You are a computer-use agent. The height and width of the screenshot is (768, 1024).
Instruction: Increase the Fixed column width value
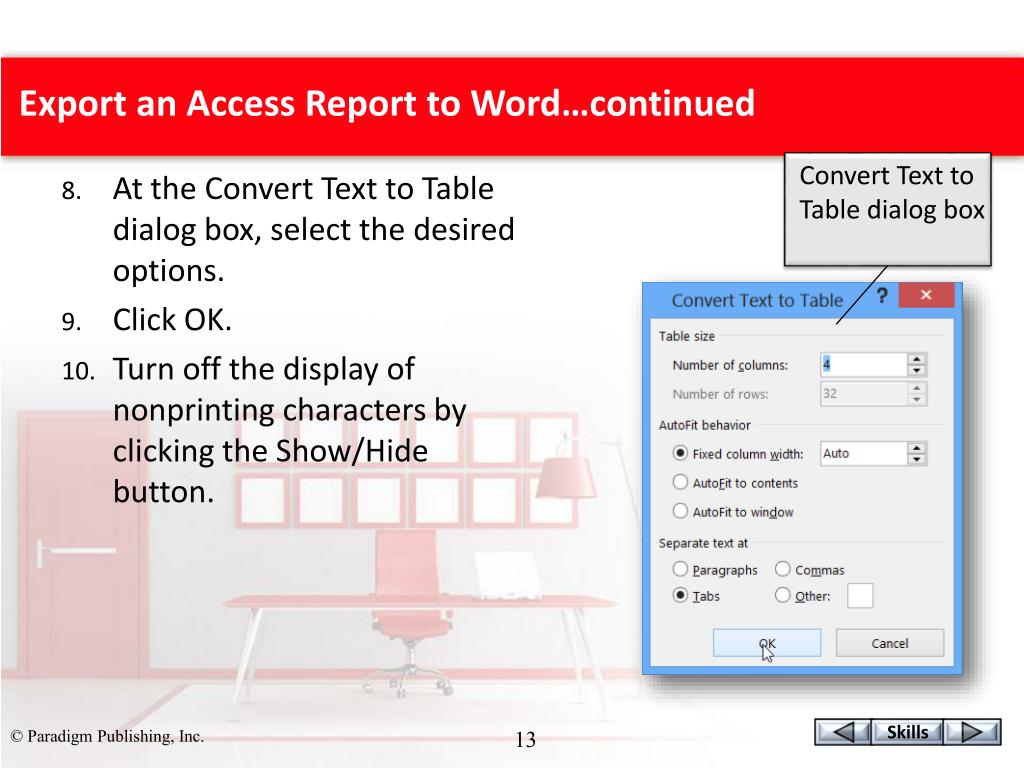917,448
